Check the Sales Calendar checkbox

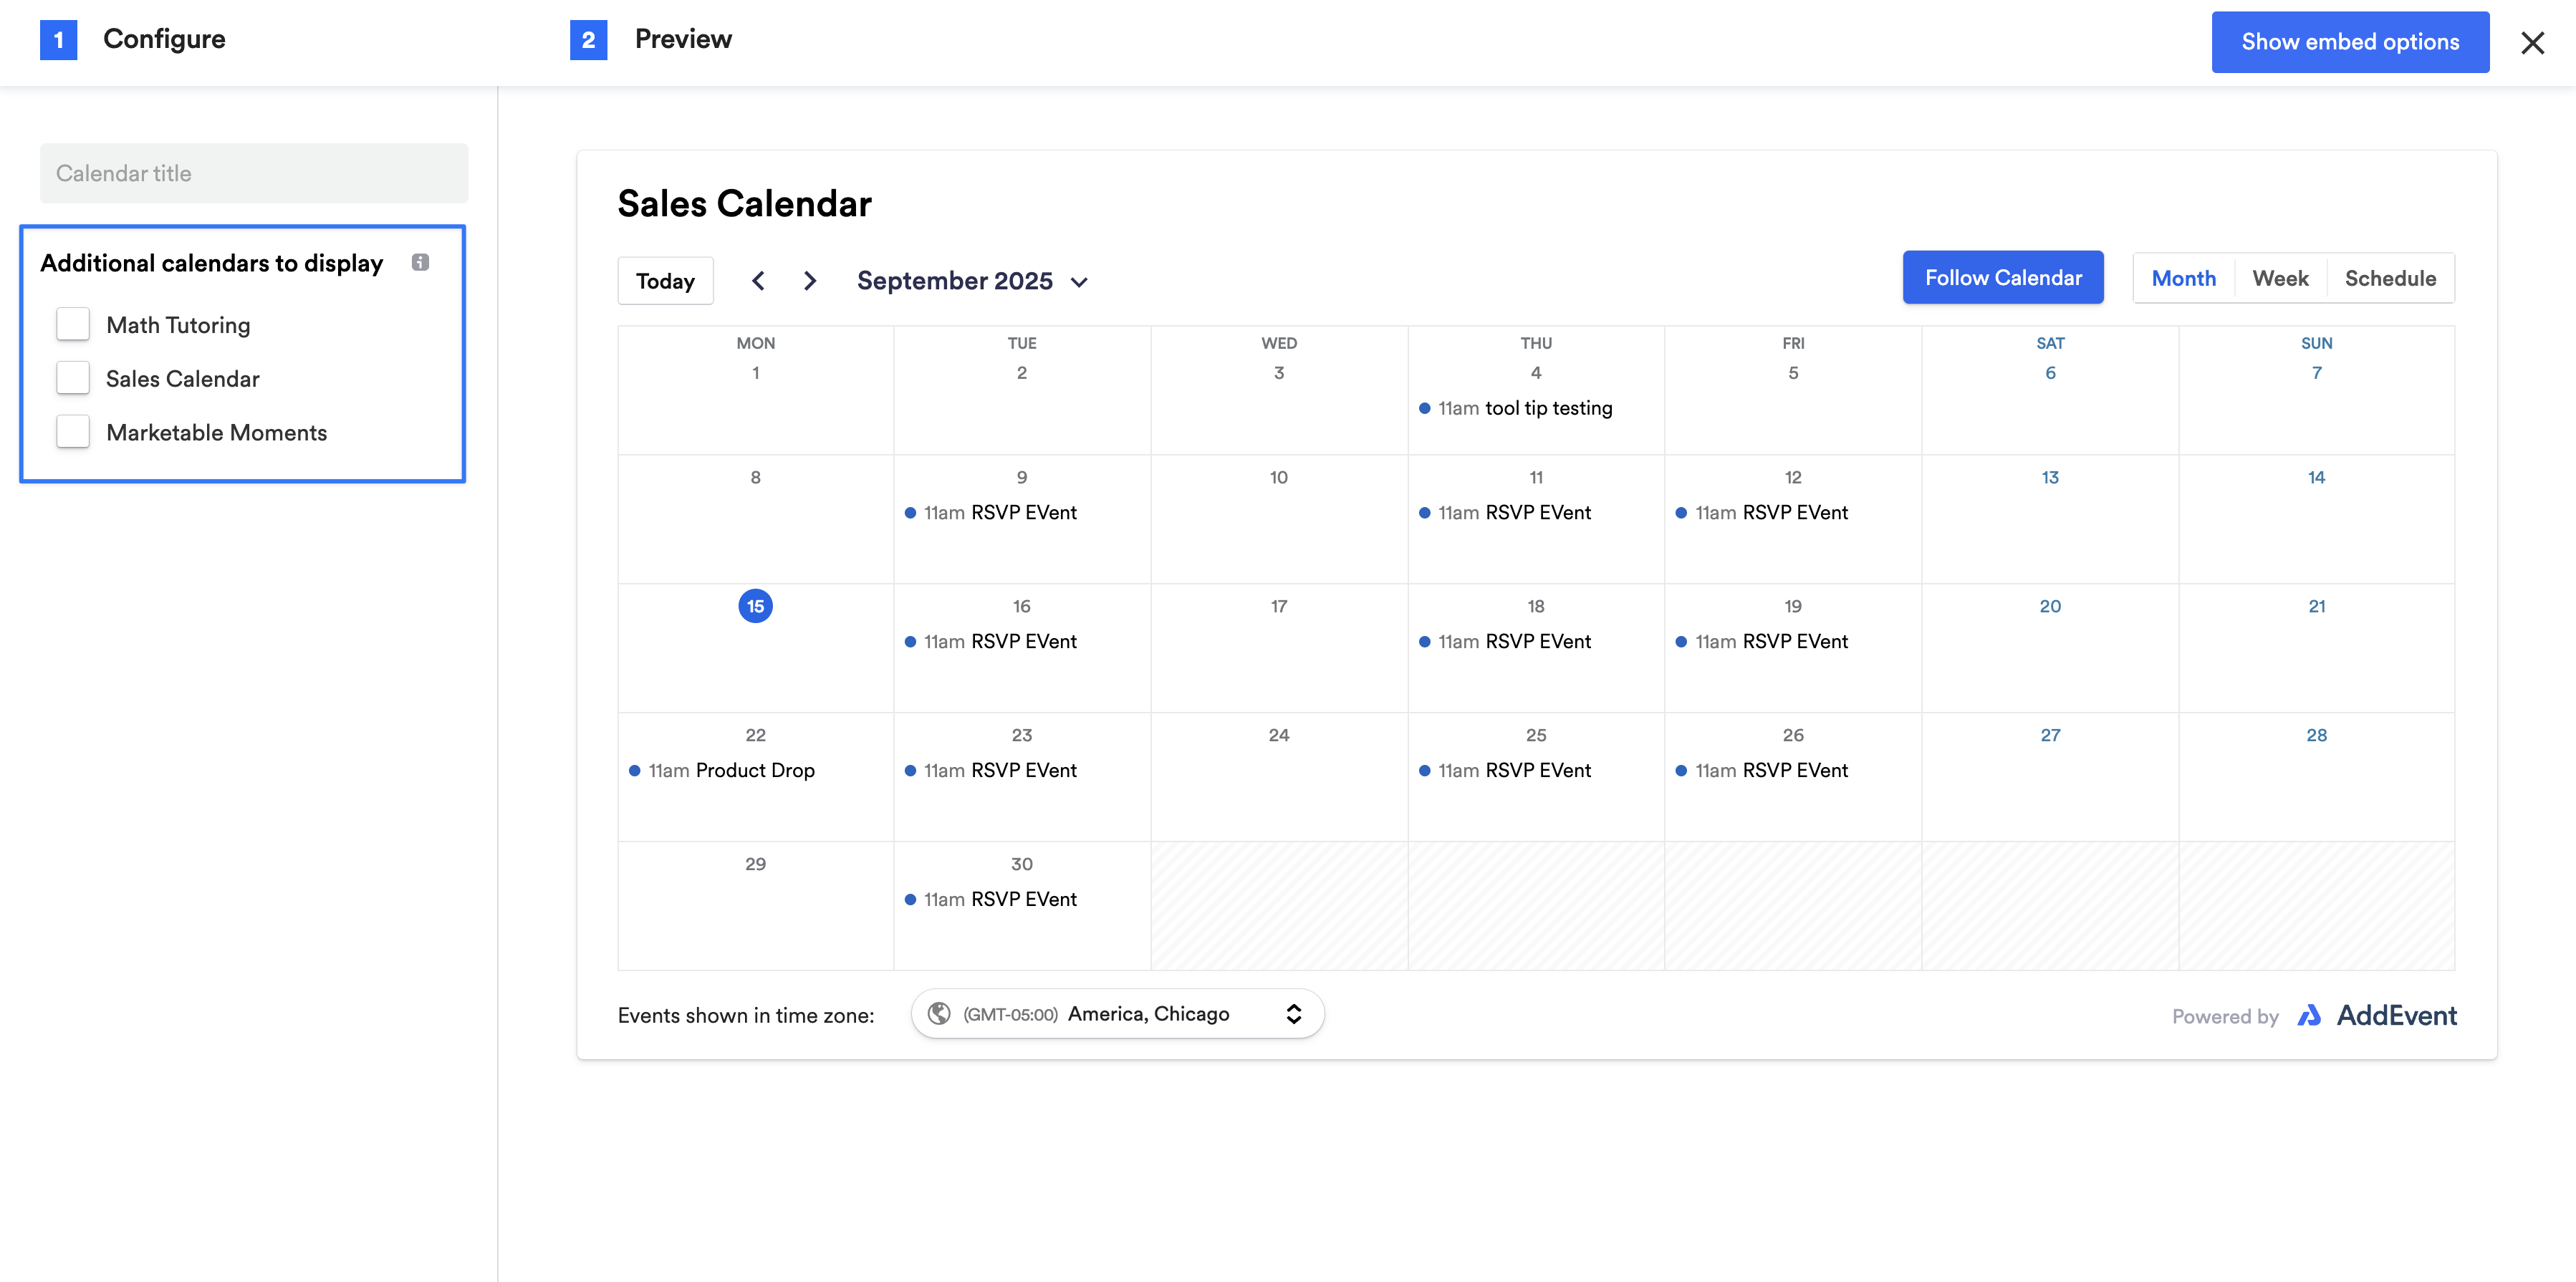(x=73, y=379)
